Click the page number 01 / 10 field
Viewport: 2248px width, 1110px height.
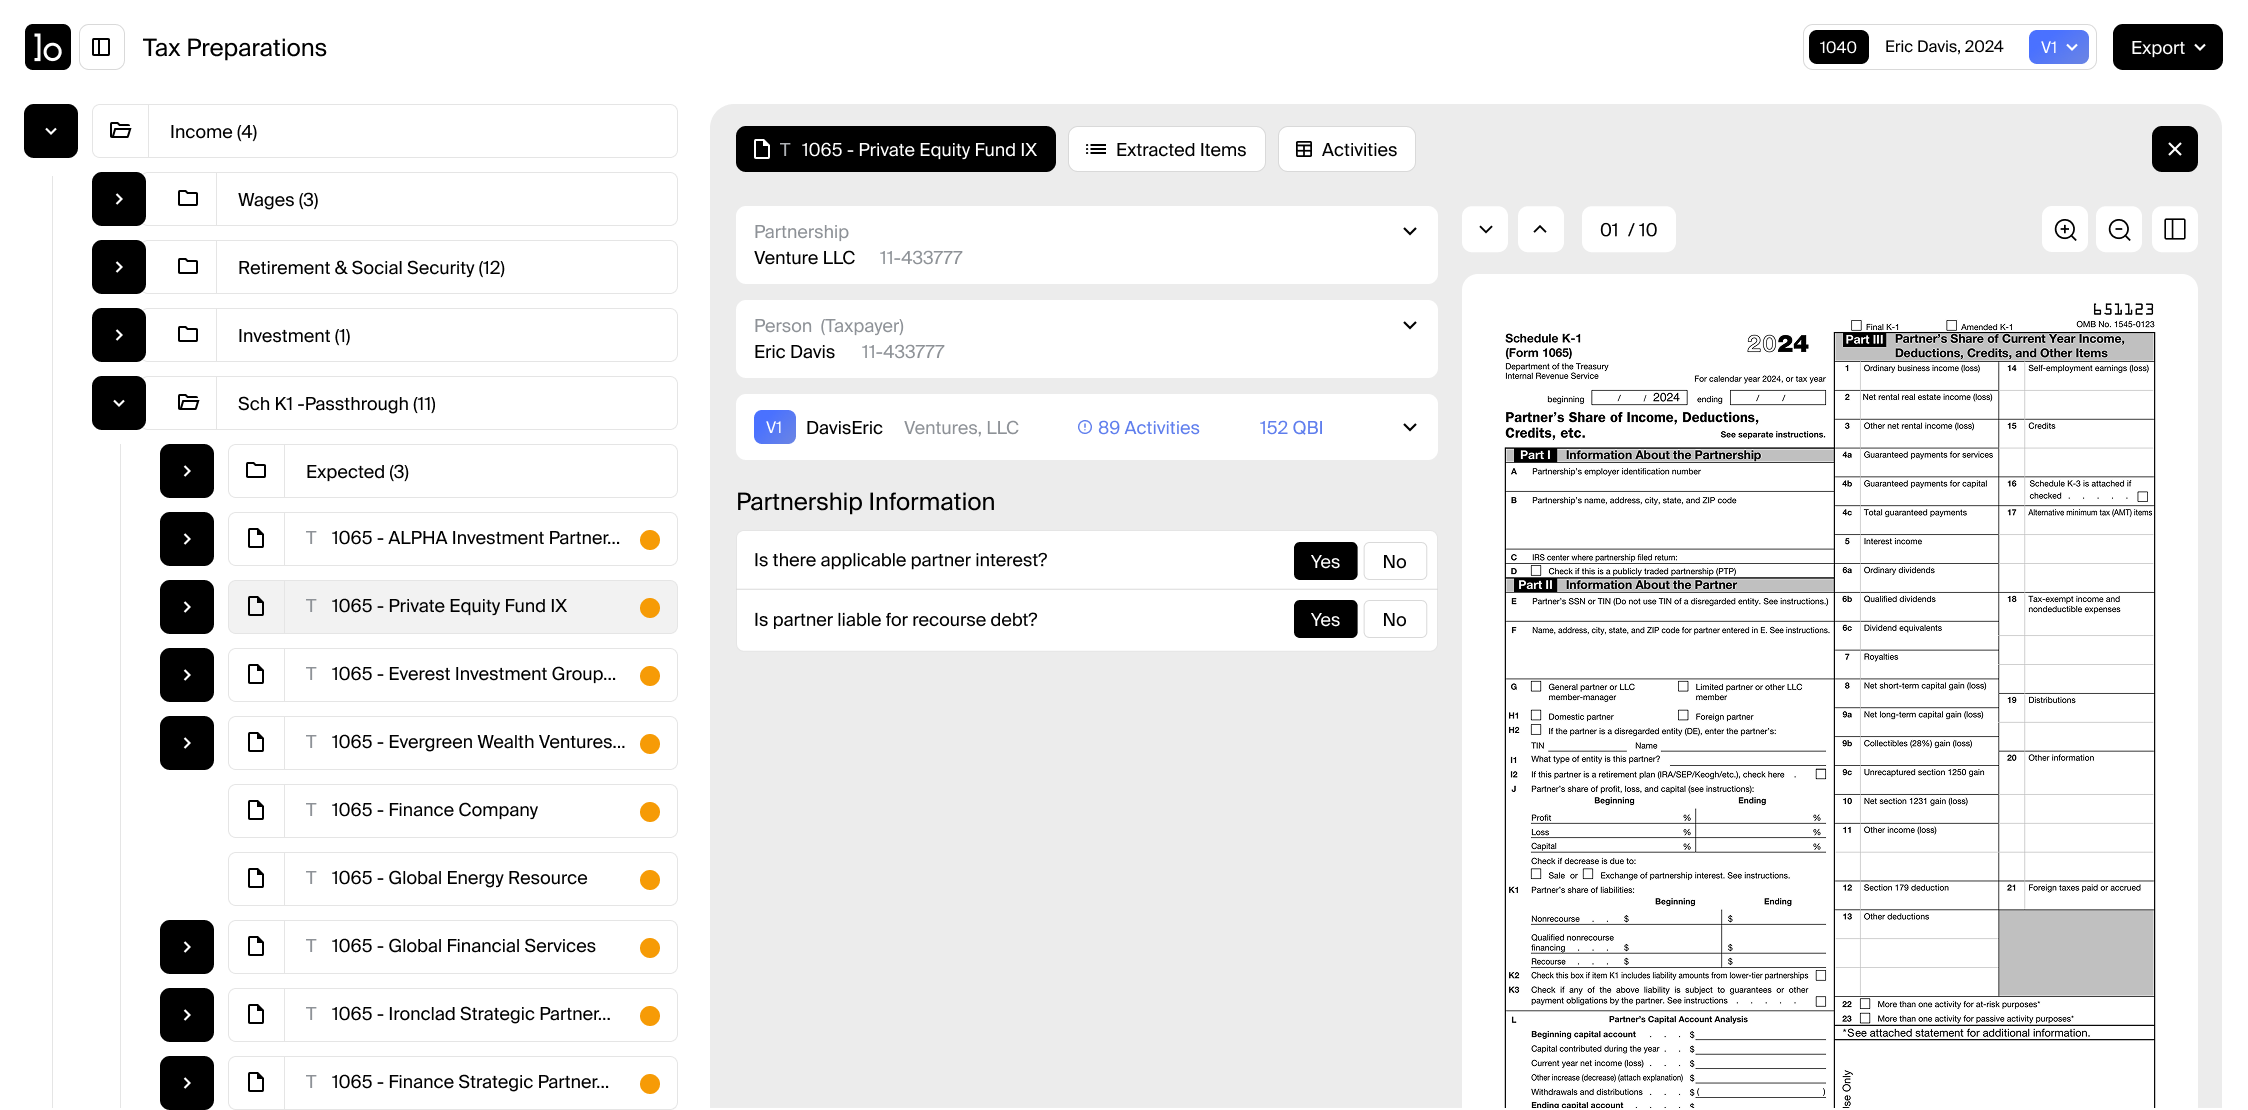click(x=1628, y=230)
